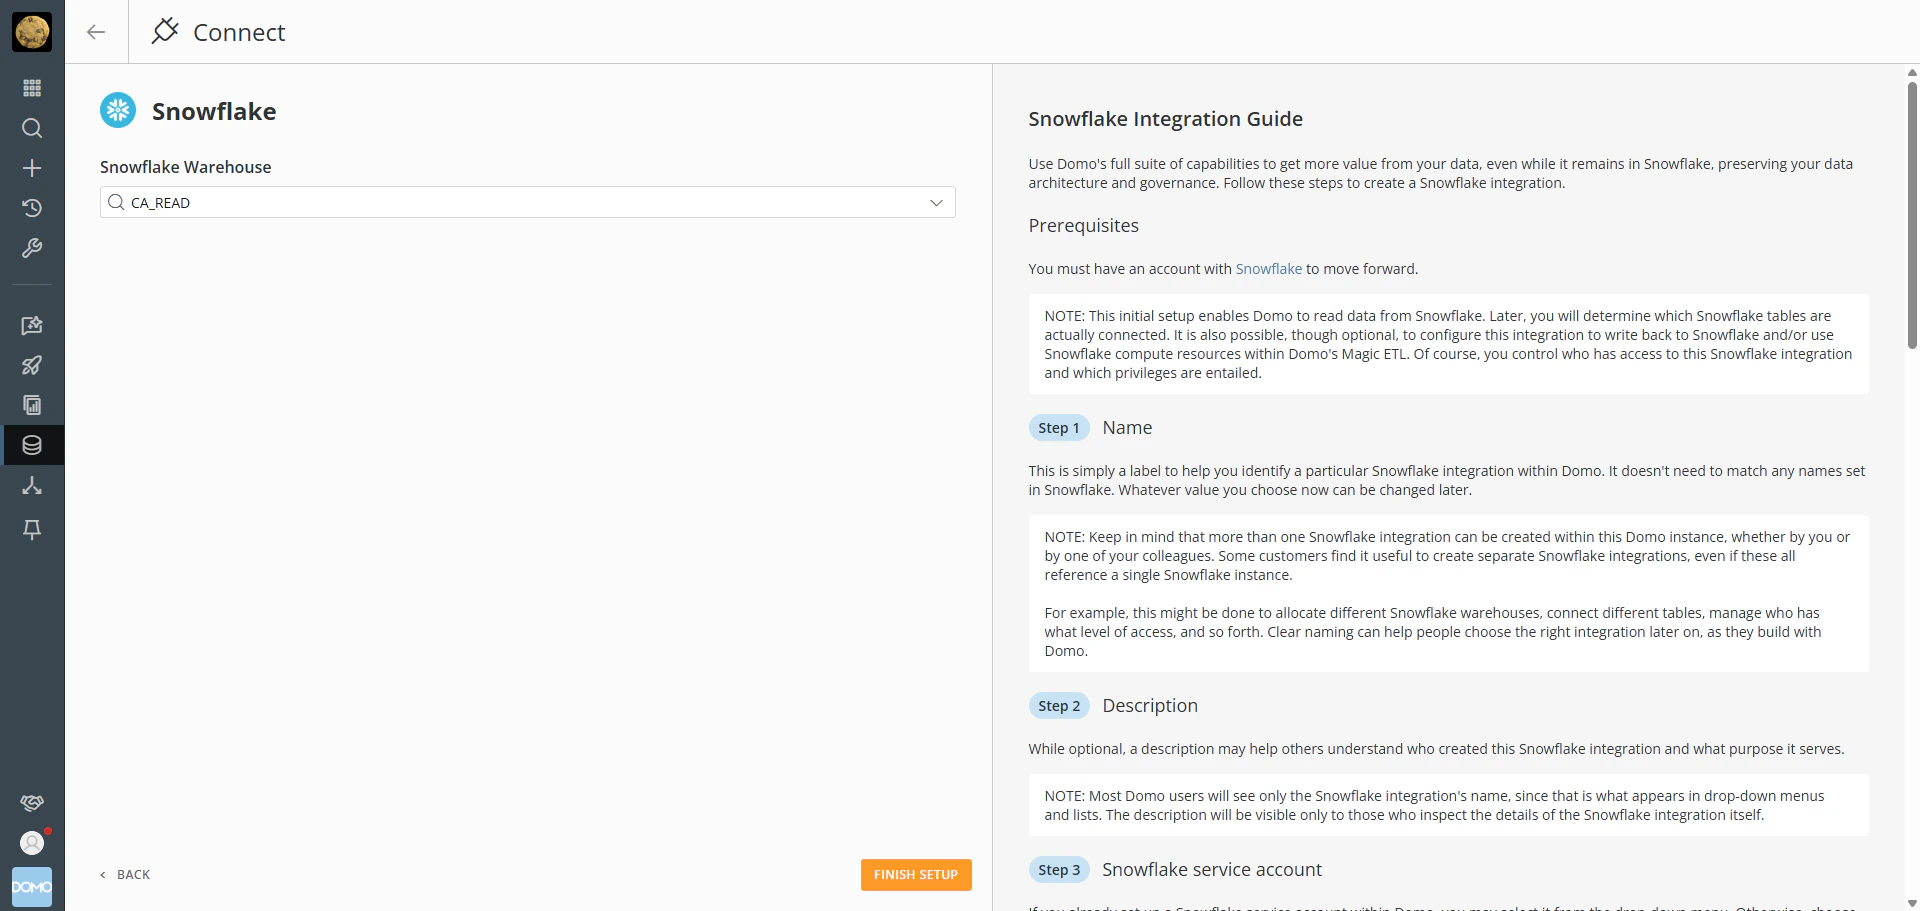Click the CA_READ warehouse search field

coord(527,202)
